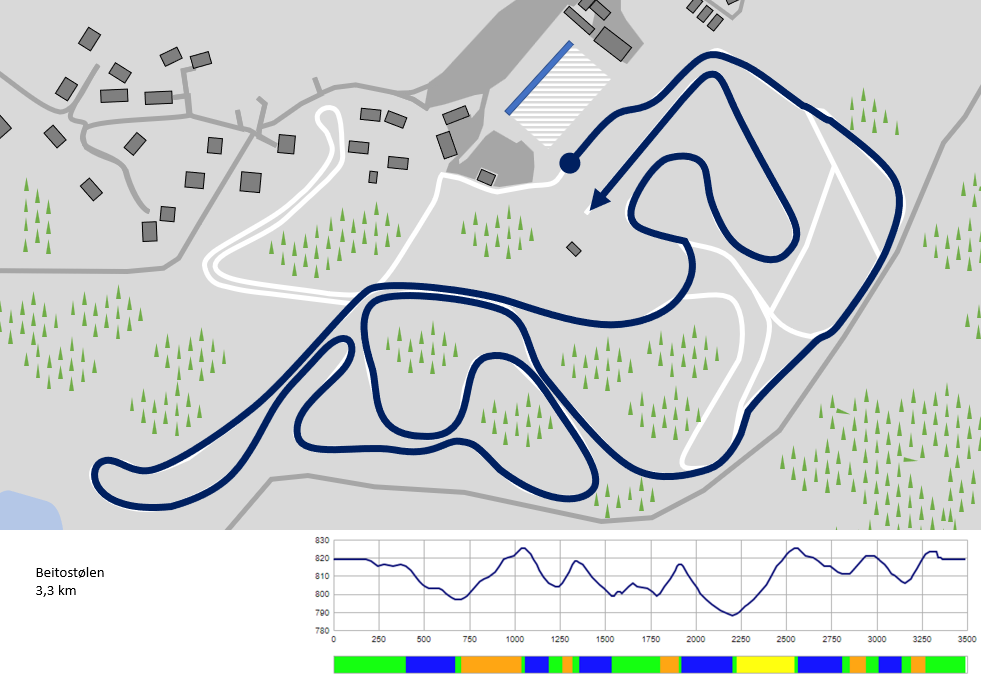Click the 3250 distance axis label
The height and width of the screenshot is (681, 981).
pyautogui.click(x=922, y=639)
